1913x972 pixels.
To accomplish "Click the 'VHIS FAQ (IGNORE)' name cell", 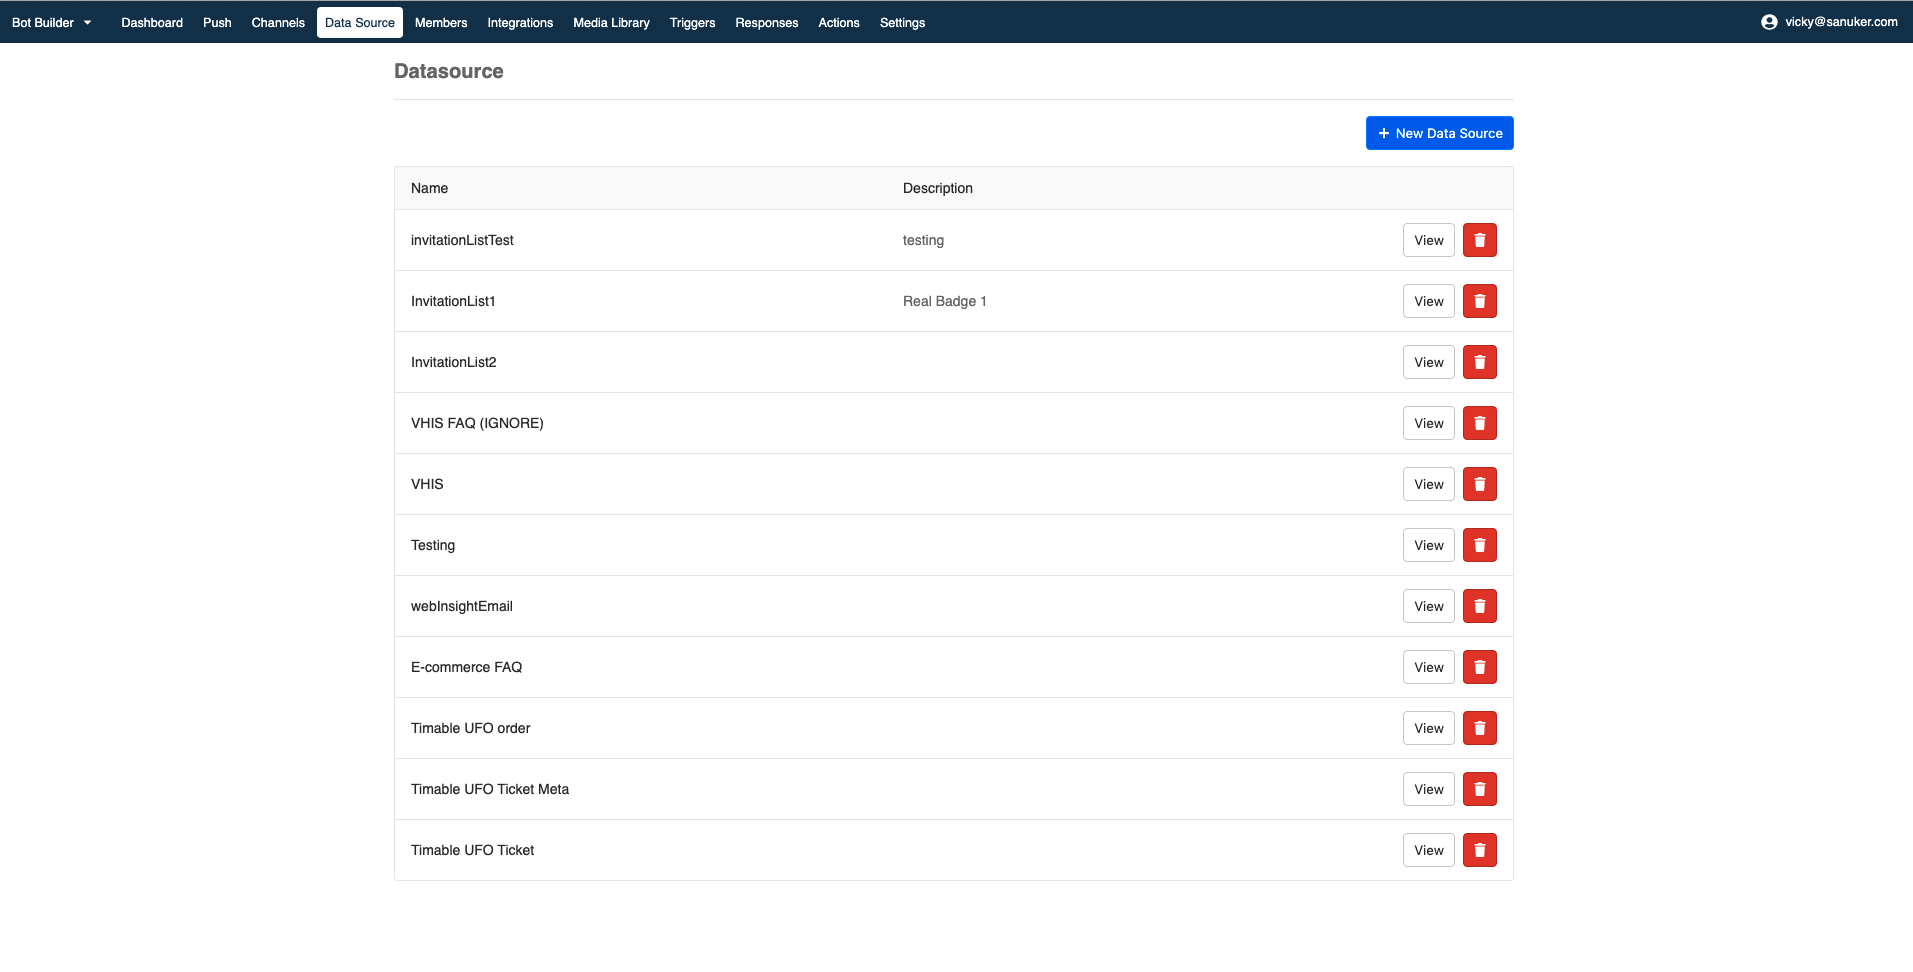I will (x=477, y=423).
